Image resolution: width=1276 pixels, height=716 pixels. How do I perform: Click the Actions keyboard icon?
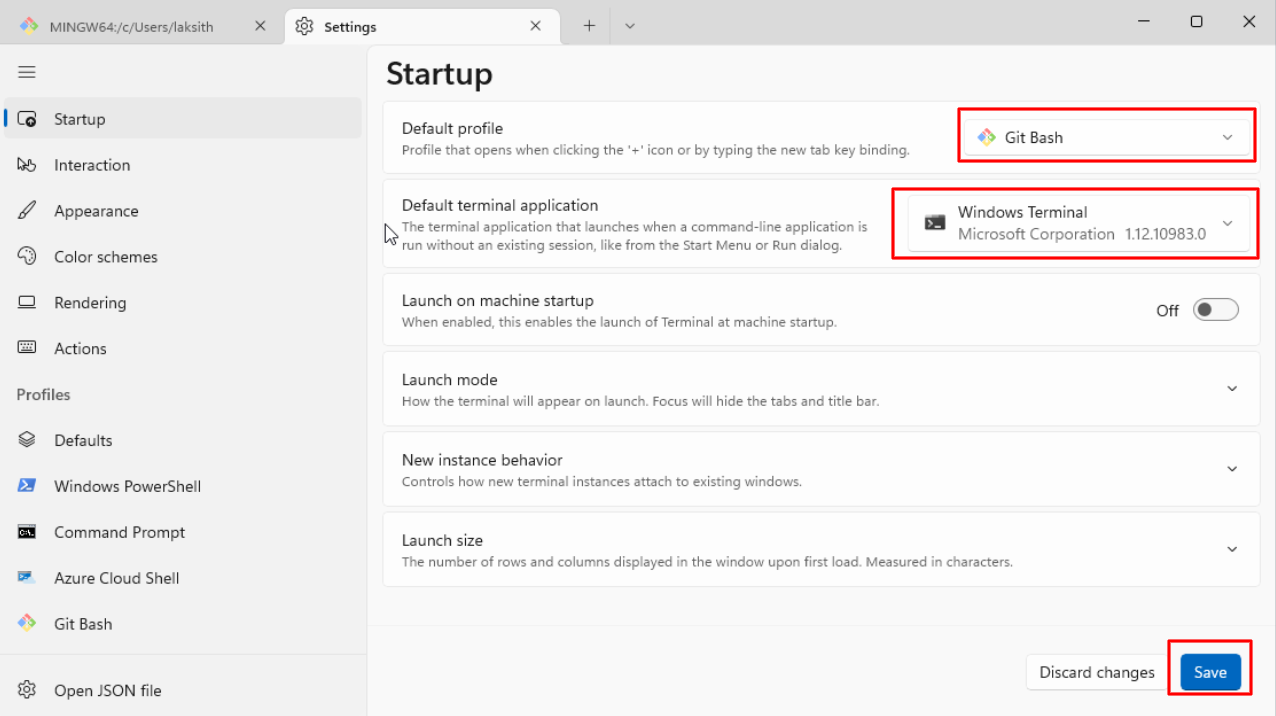coord(27,349)
